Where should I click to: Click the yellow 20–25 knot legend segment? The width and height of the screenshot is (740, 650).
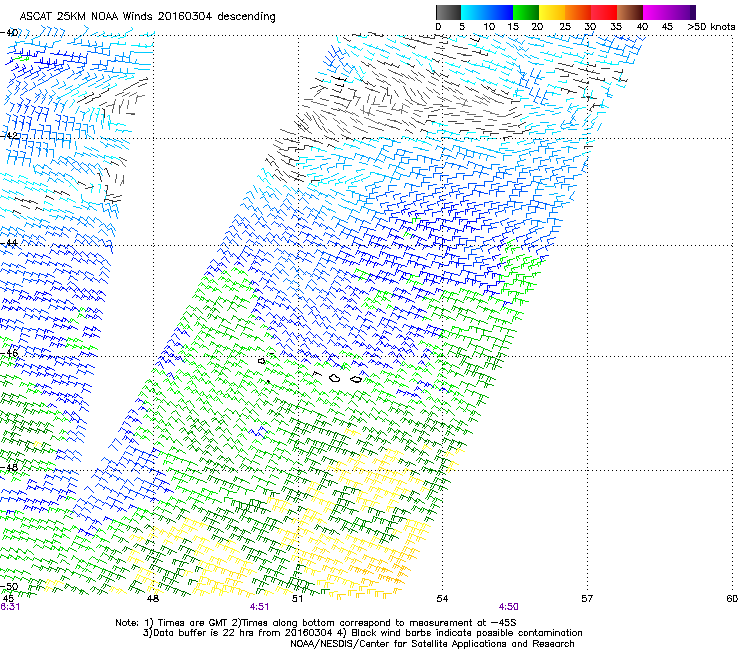pos(552,12)
